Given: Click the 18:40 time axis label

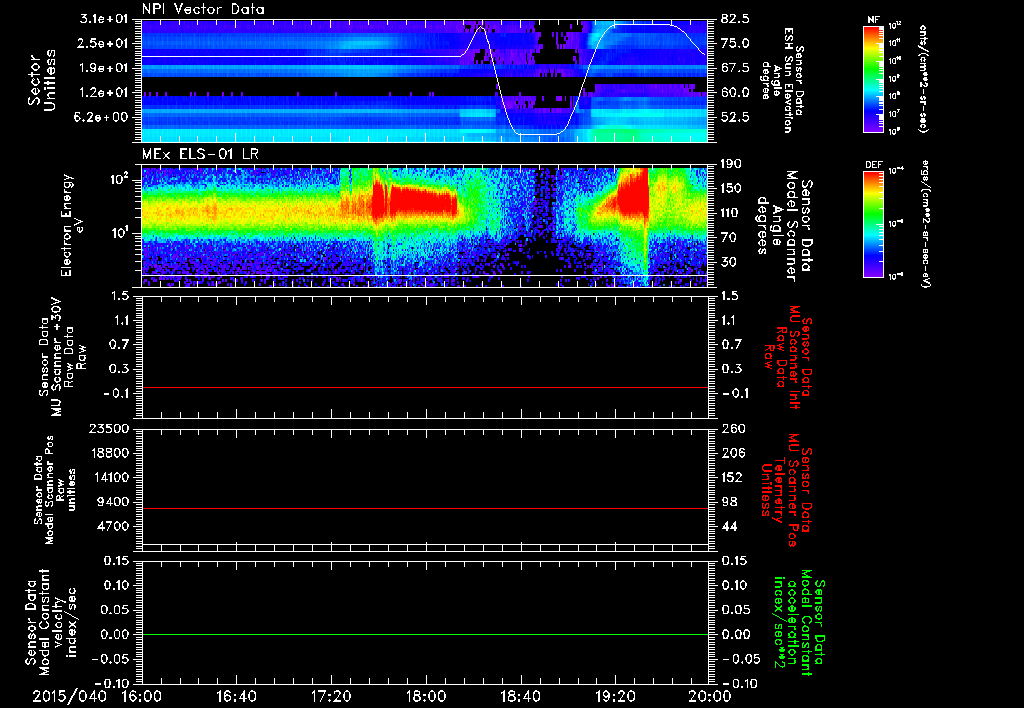Looking at the screenshot, I should [x=520, y=696].
